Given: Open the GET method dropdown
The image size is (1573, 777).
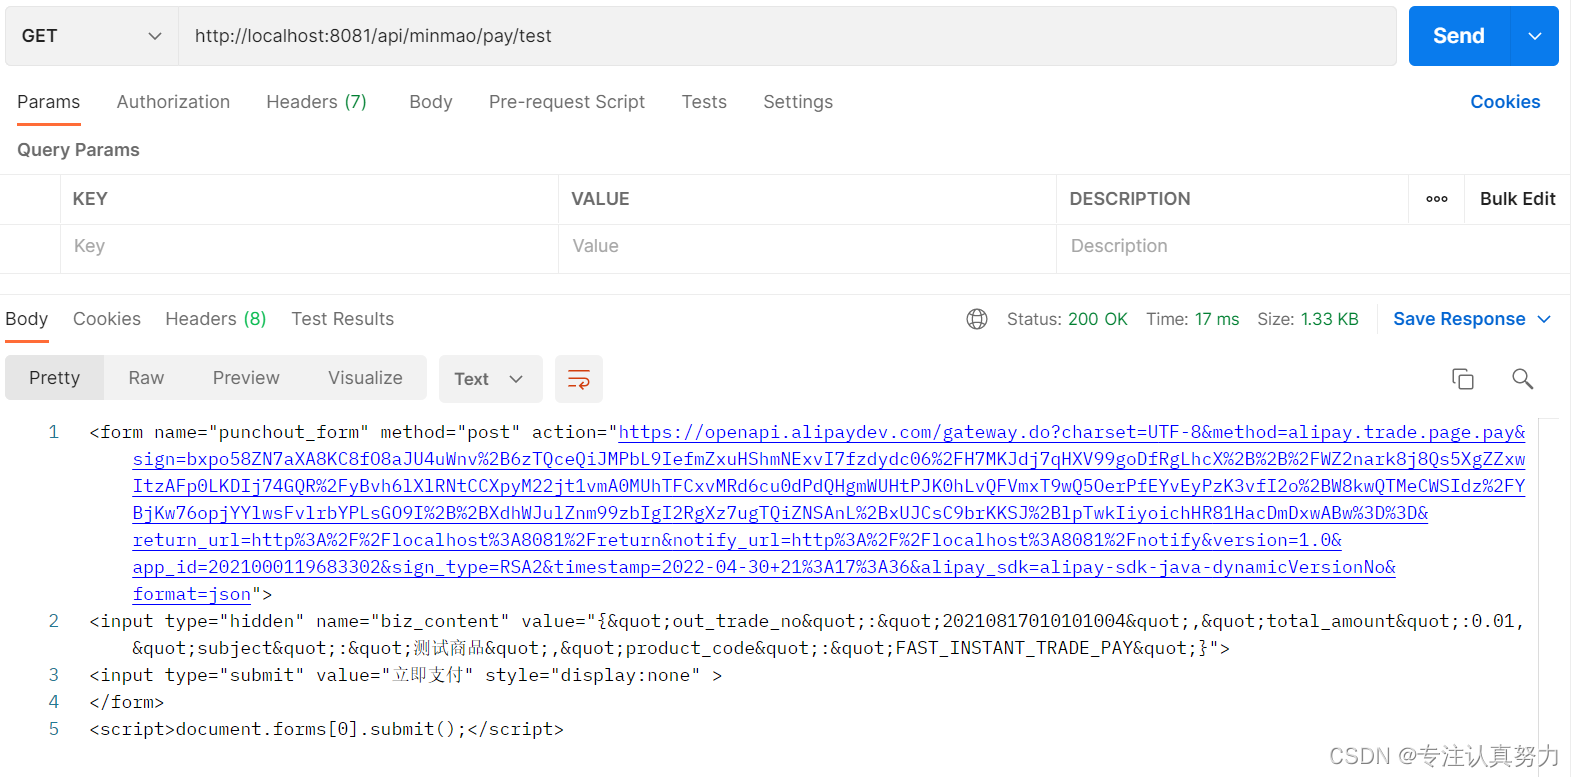Looking at the screenshot, I should pos(92,36).
